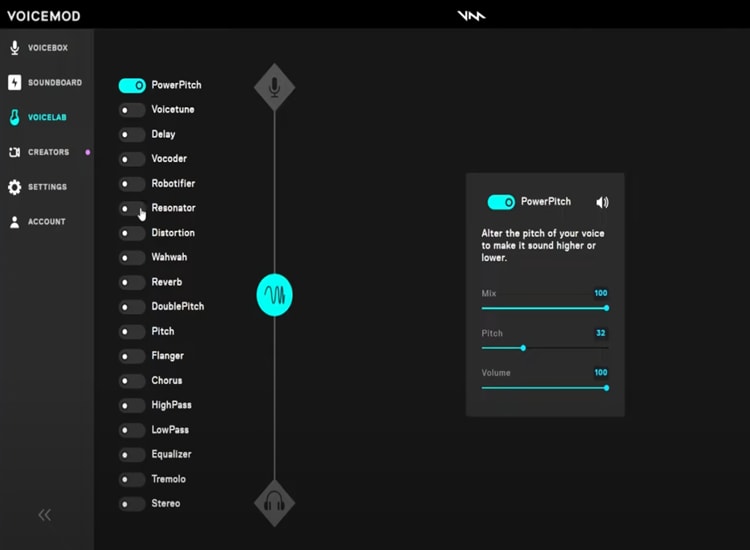Enable the Flanger effect toggle
Viewport: 750px width, 550px height.
[132, 356]
